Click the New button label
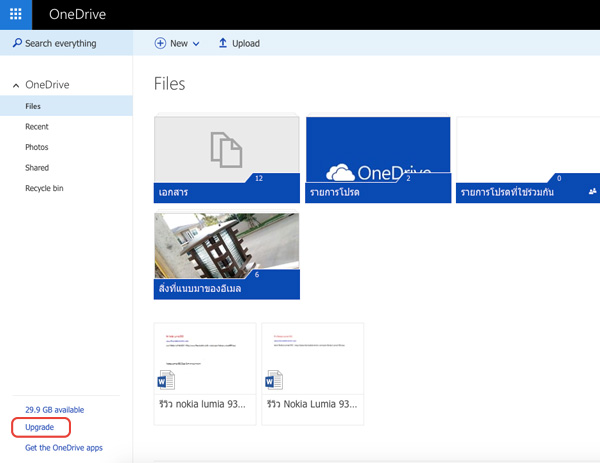The height and width of the screenshot is (463, 600). click(x=179, y=44)
